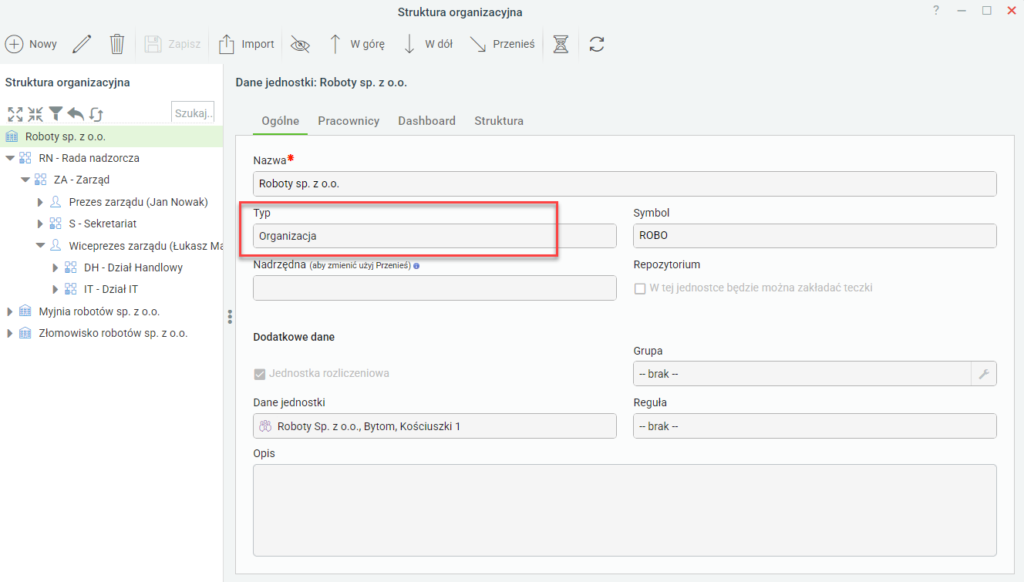
Task: Toggle Jednostka rozliczeniowa checkbox
Action: click(259, 374)
